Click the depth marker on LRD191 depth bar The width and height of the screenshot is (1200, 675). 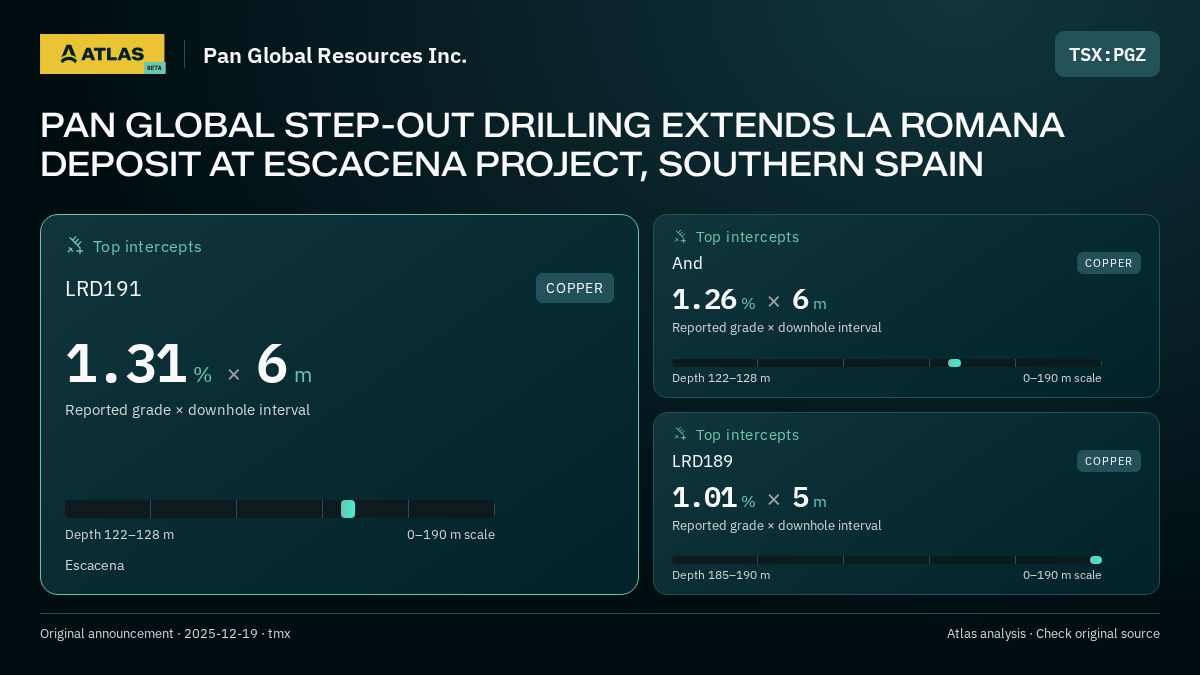(348, 509)
